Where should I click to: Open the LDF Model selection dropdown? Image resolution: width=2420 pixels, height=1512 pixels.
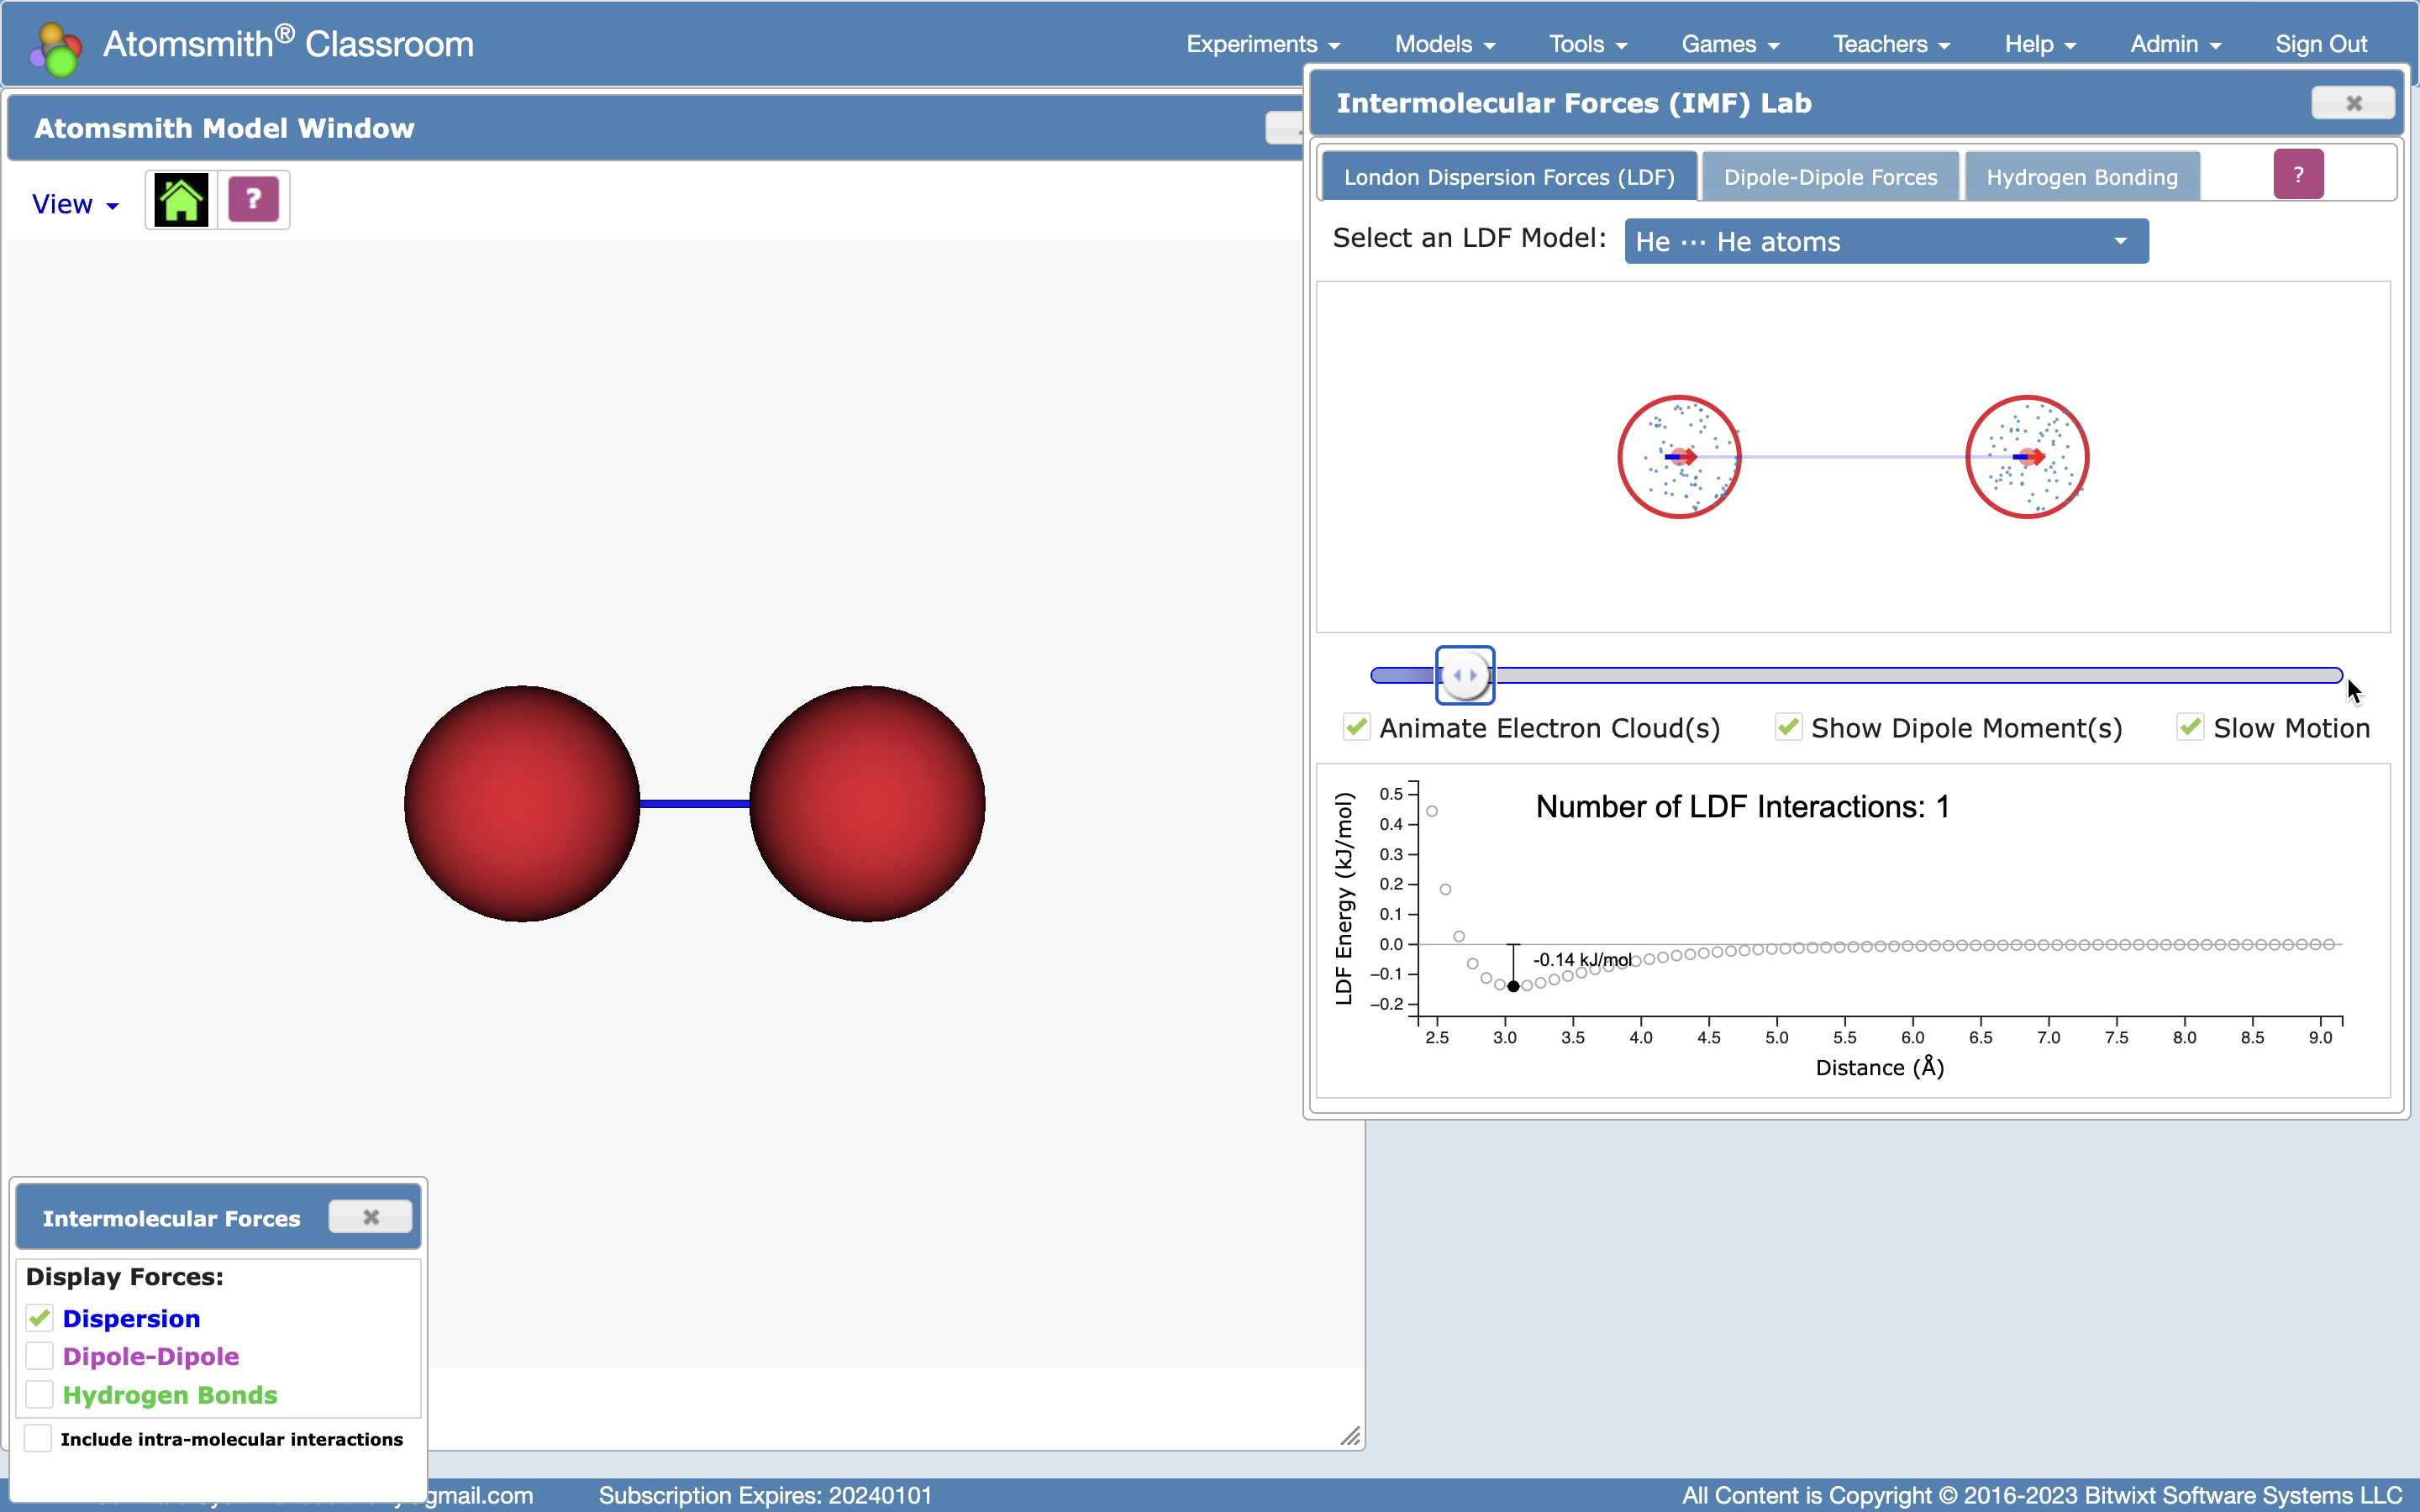click(1886, 241)
